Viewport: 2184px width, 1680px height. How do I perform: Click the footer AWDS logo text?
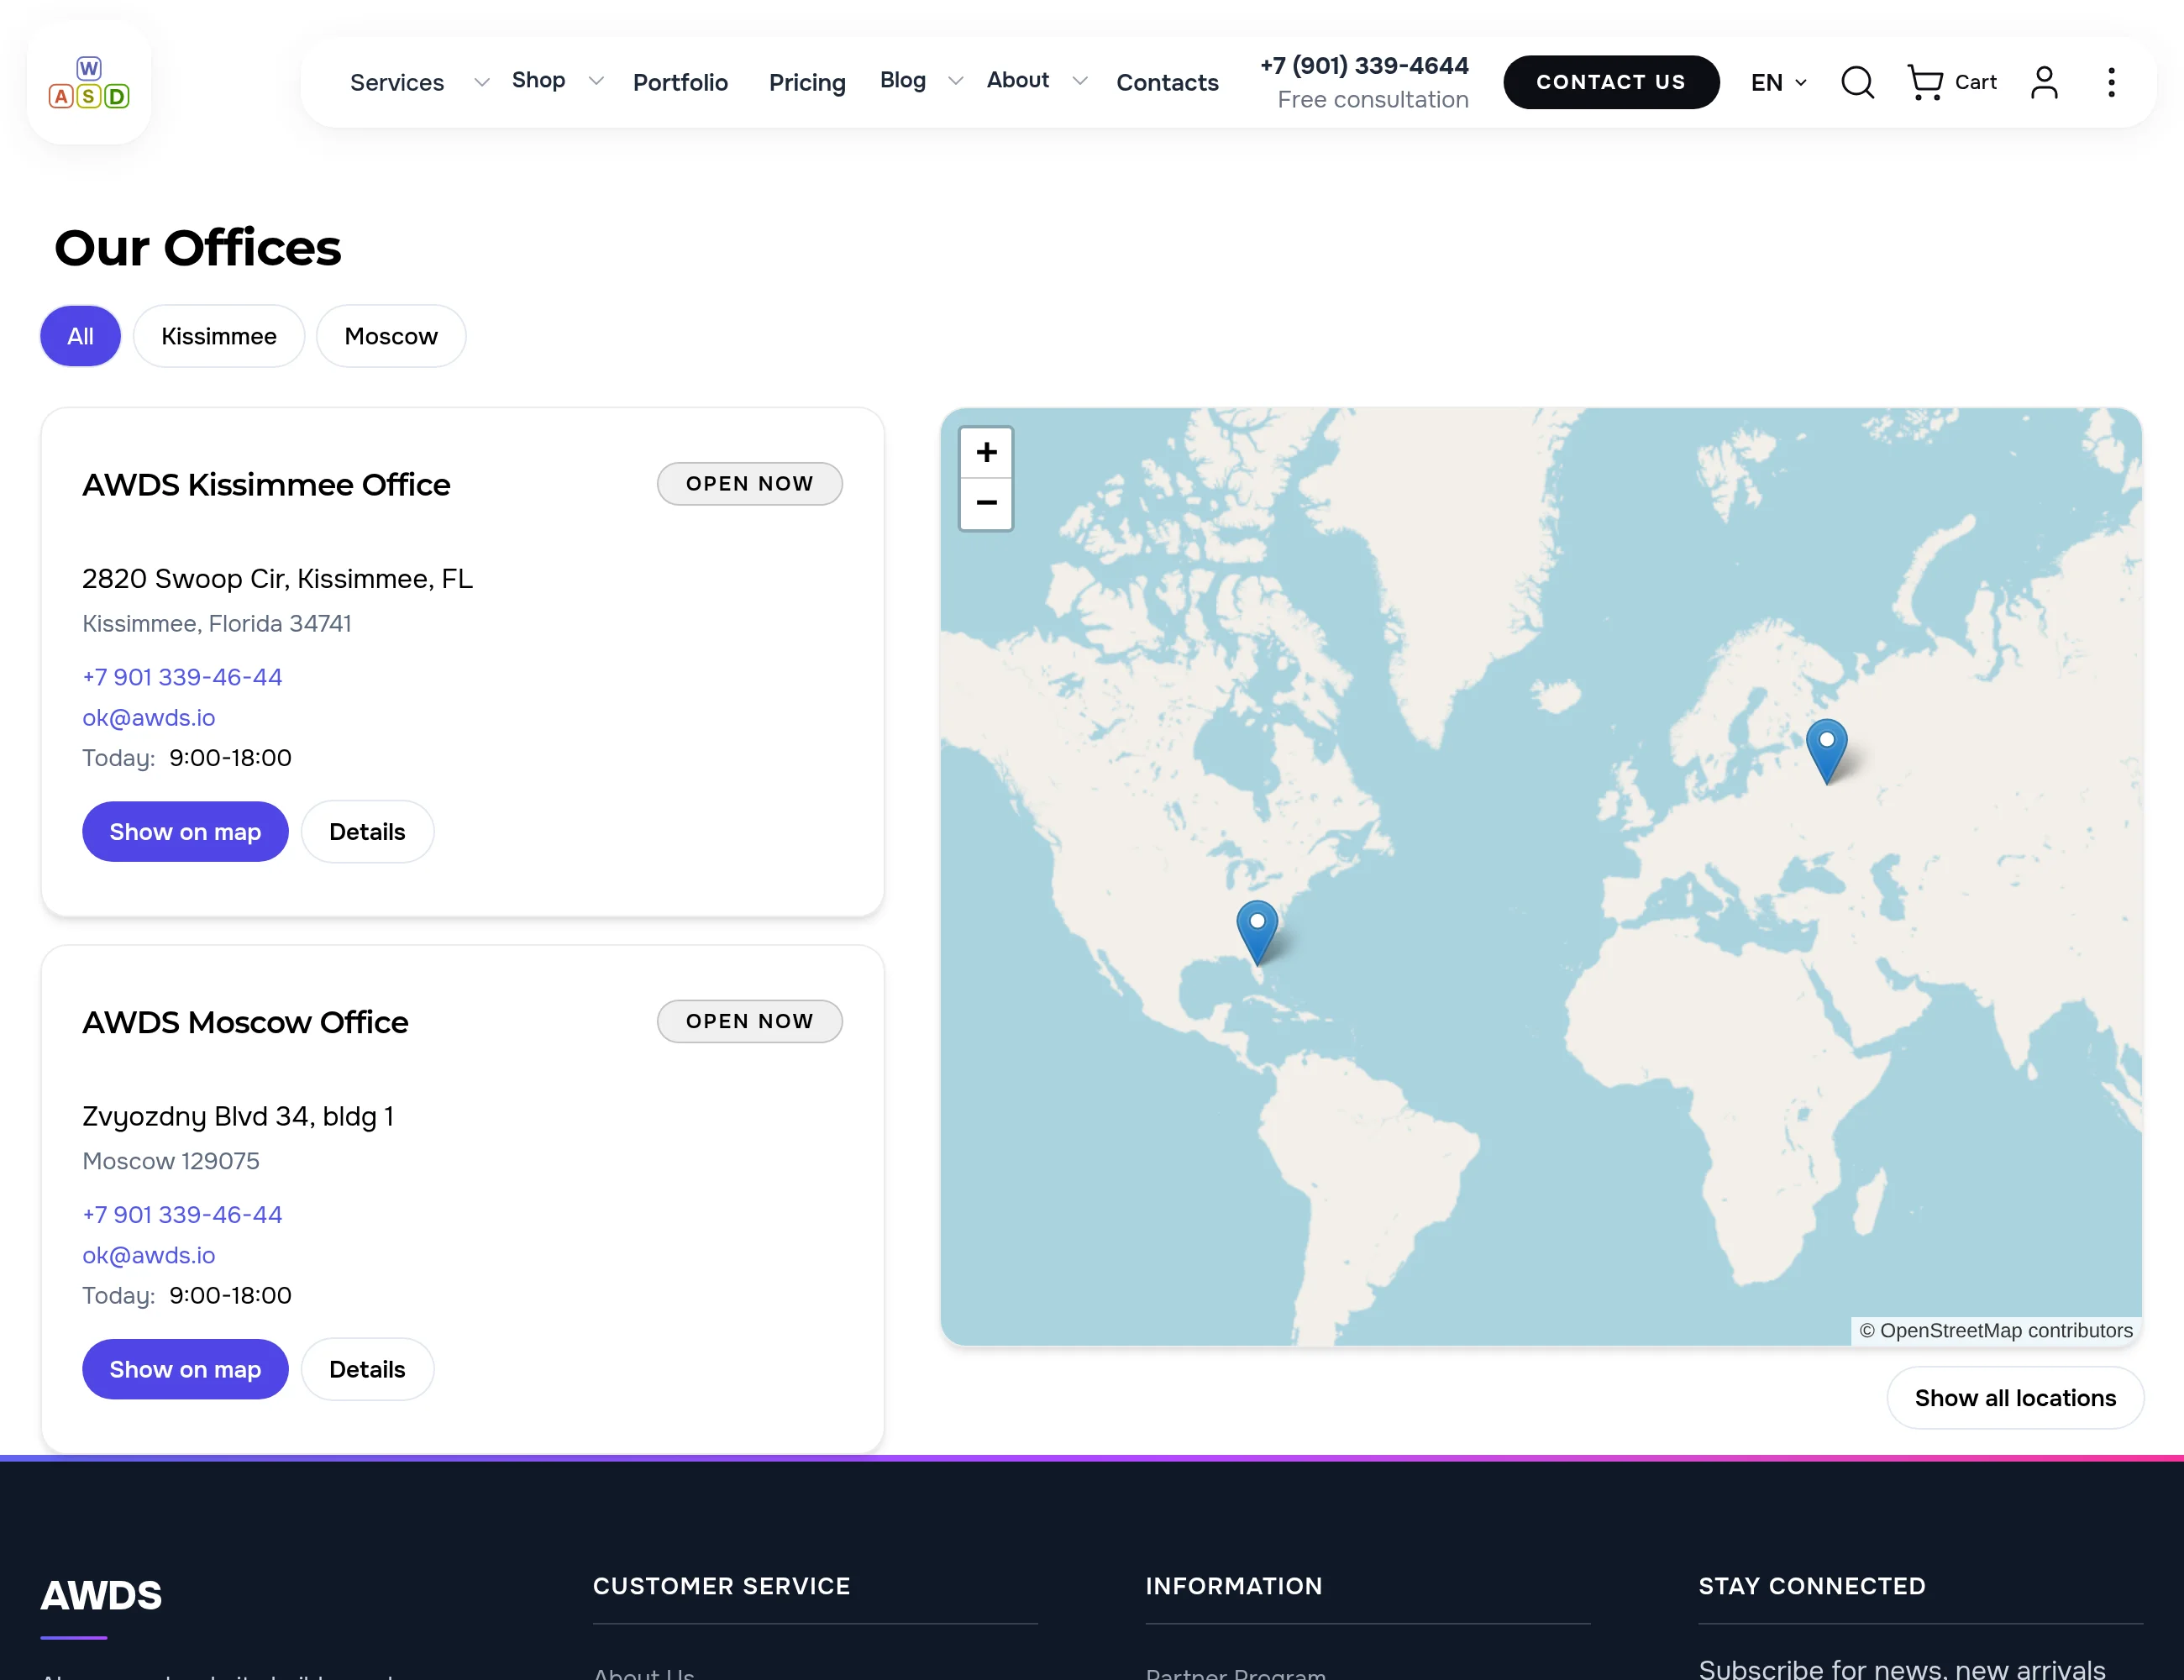(x=101, y=1596)
